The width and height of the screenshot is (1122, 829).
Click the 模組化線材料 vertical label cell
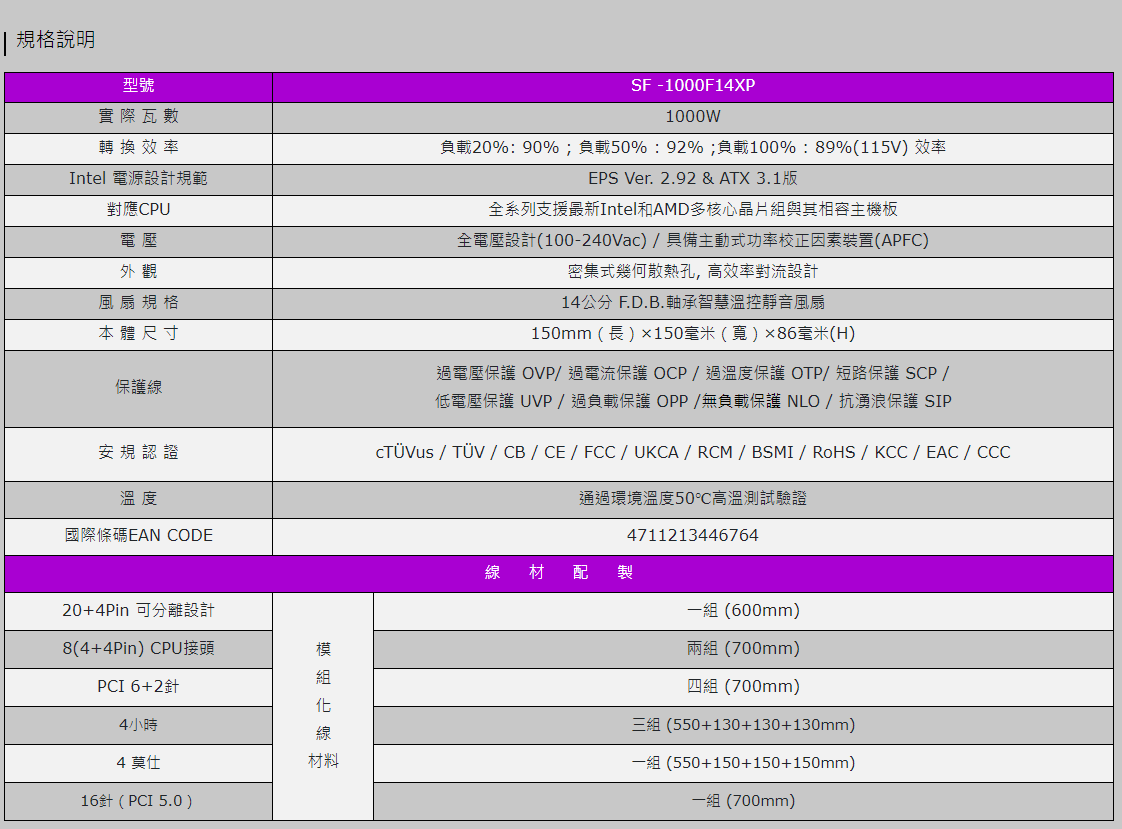323,705
